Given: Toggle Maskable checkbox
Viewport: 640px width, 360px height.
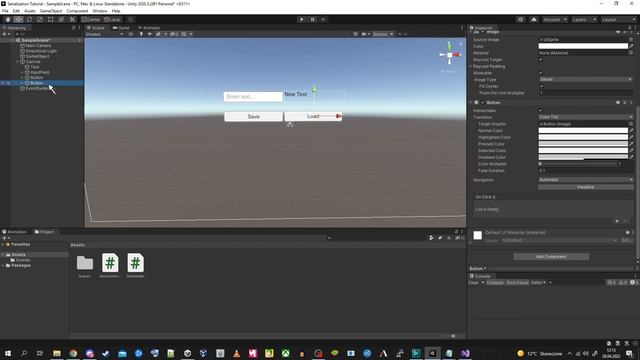Looking at the screenshot, I should pos(541,73).
